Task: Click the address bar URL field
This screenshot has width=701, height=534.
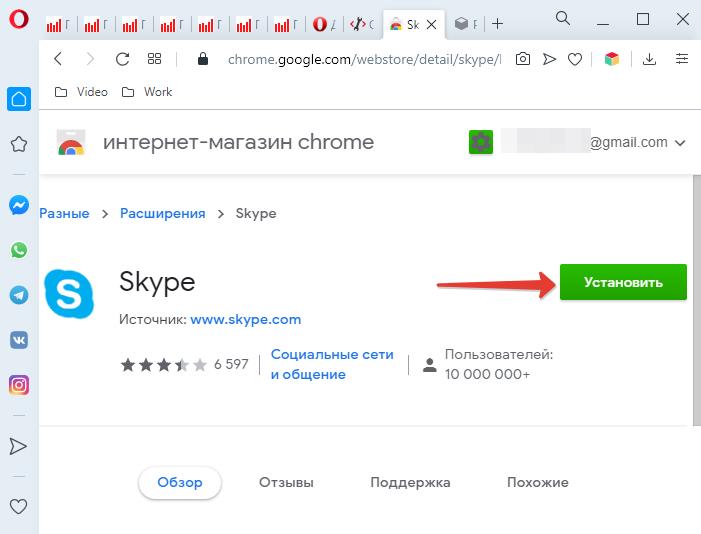Action: coord(364,59)
